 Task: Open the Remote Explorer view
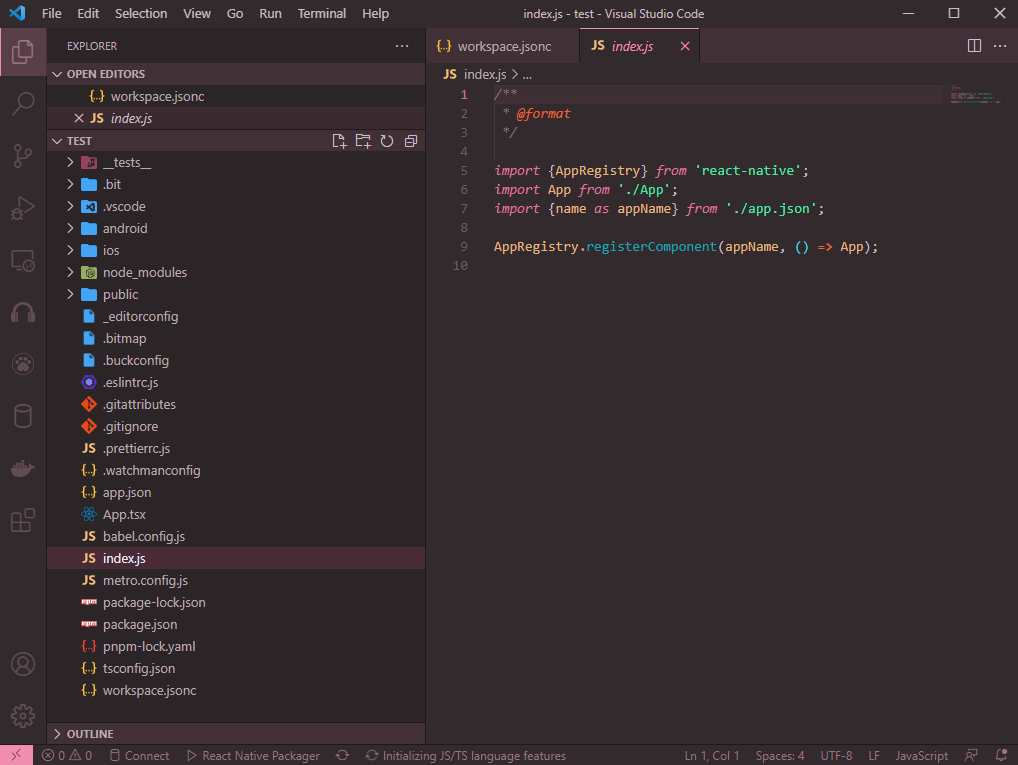(x=23, y=260)
